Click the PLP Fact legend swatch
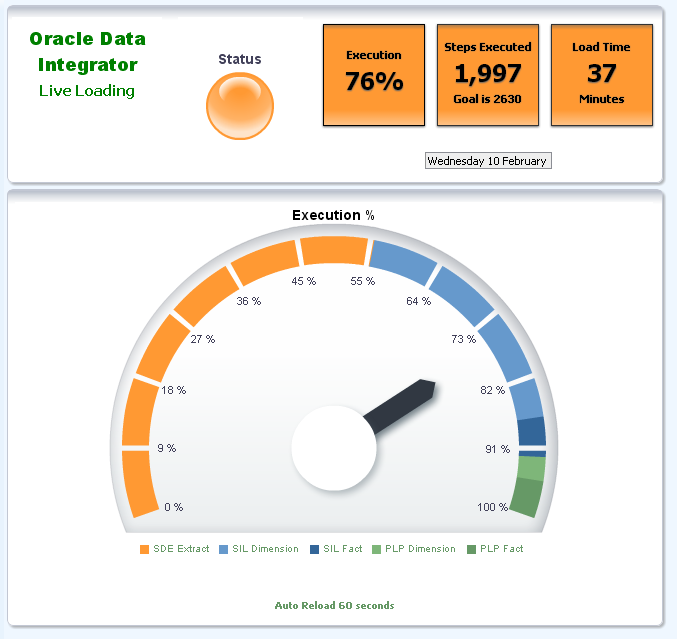 471,549
